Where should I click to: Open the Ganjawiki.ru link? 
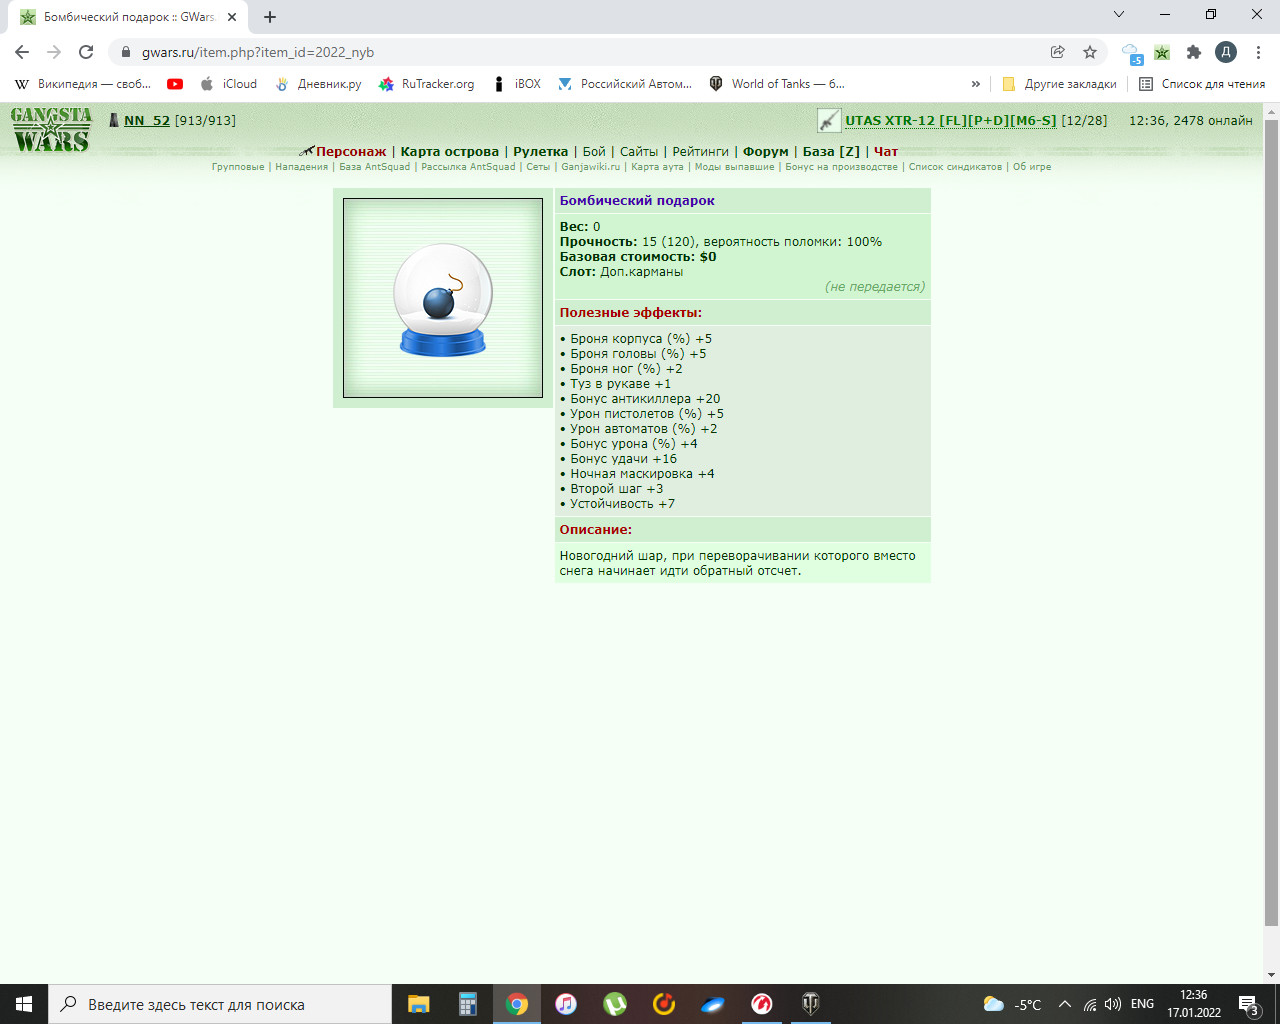point(591,167)
